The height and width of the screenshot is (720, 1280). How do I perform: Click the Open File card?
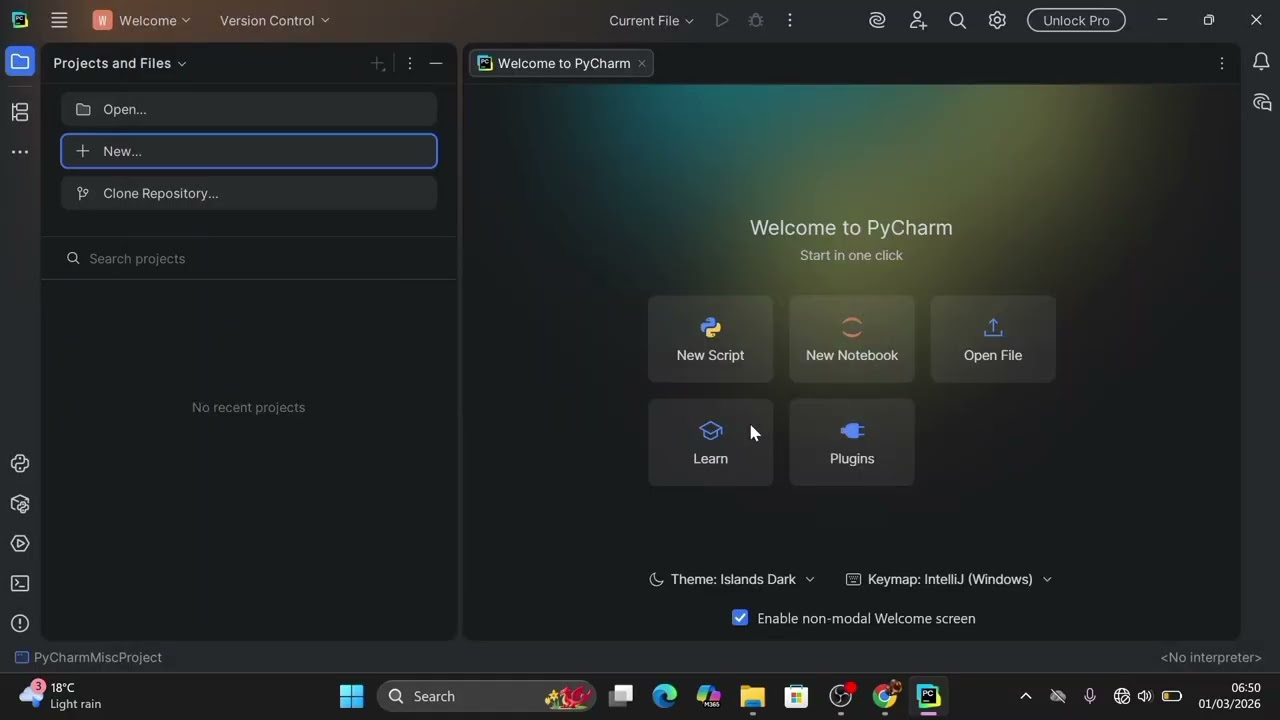pos(993,339)
